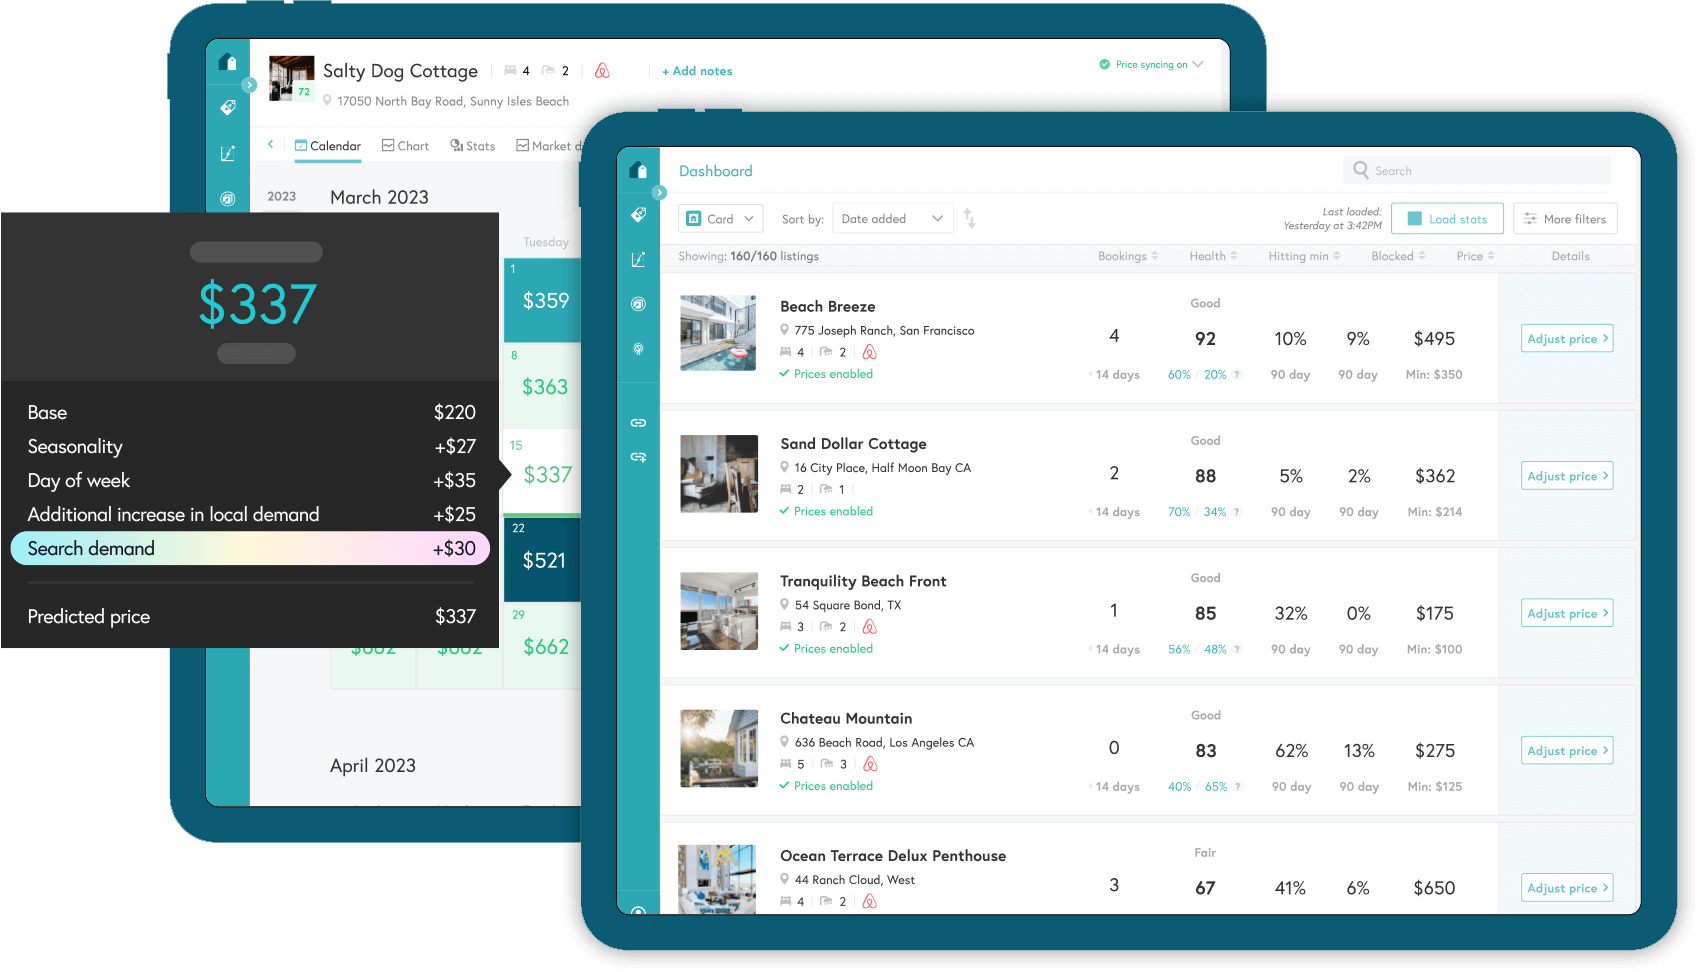This screenshot has width=1699, height=972.
Task: Open the Stats tab for Salty Dog Cottage
Action: [472, 145]
